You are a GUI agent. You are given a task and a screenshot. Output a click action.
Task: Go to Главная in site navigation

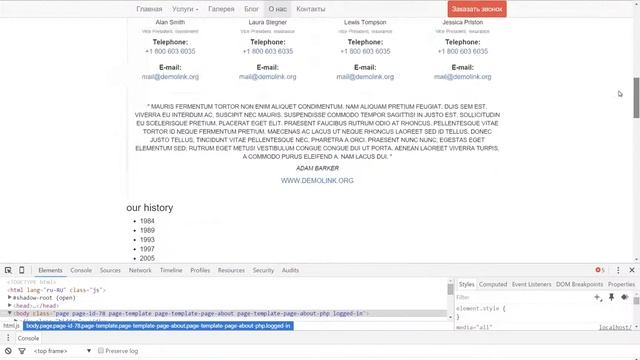click(149, 9)
